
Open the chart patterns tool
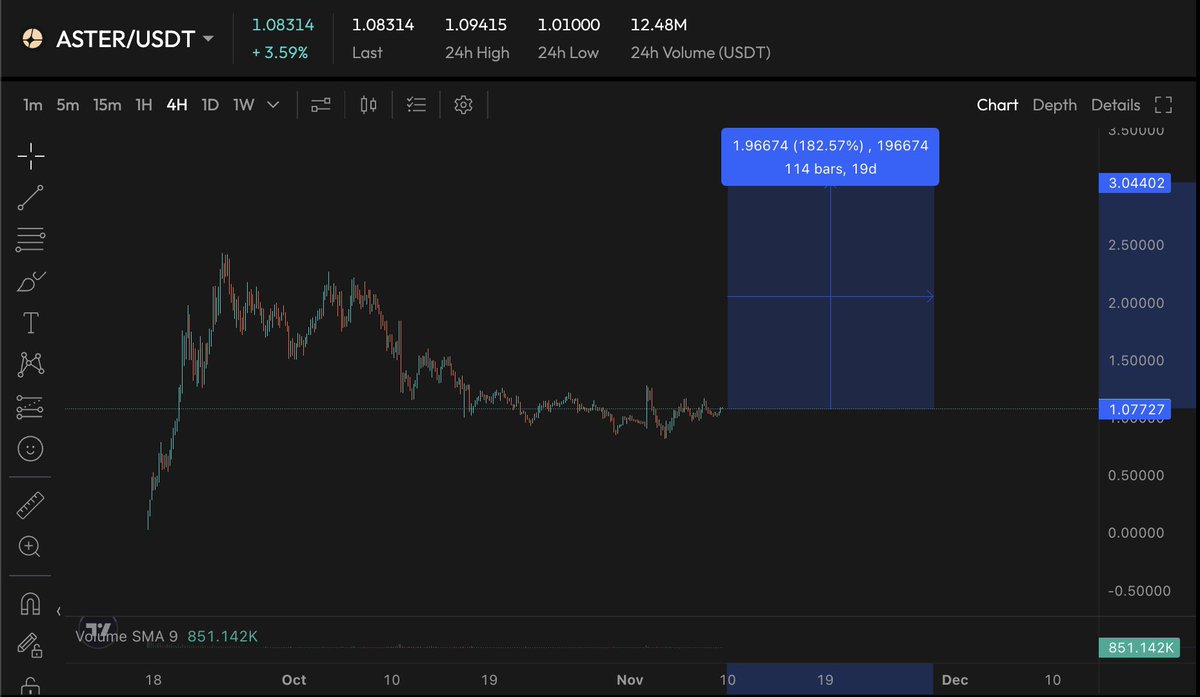pyautogui.click(x=31, y=365)
